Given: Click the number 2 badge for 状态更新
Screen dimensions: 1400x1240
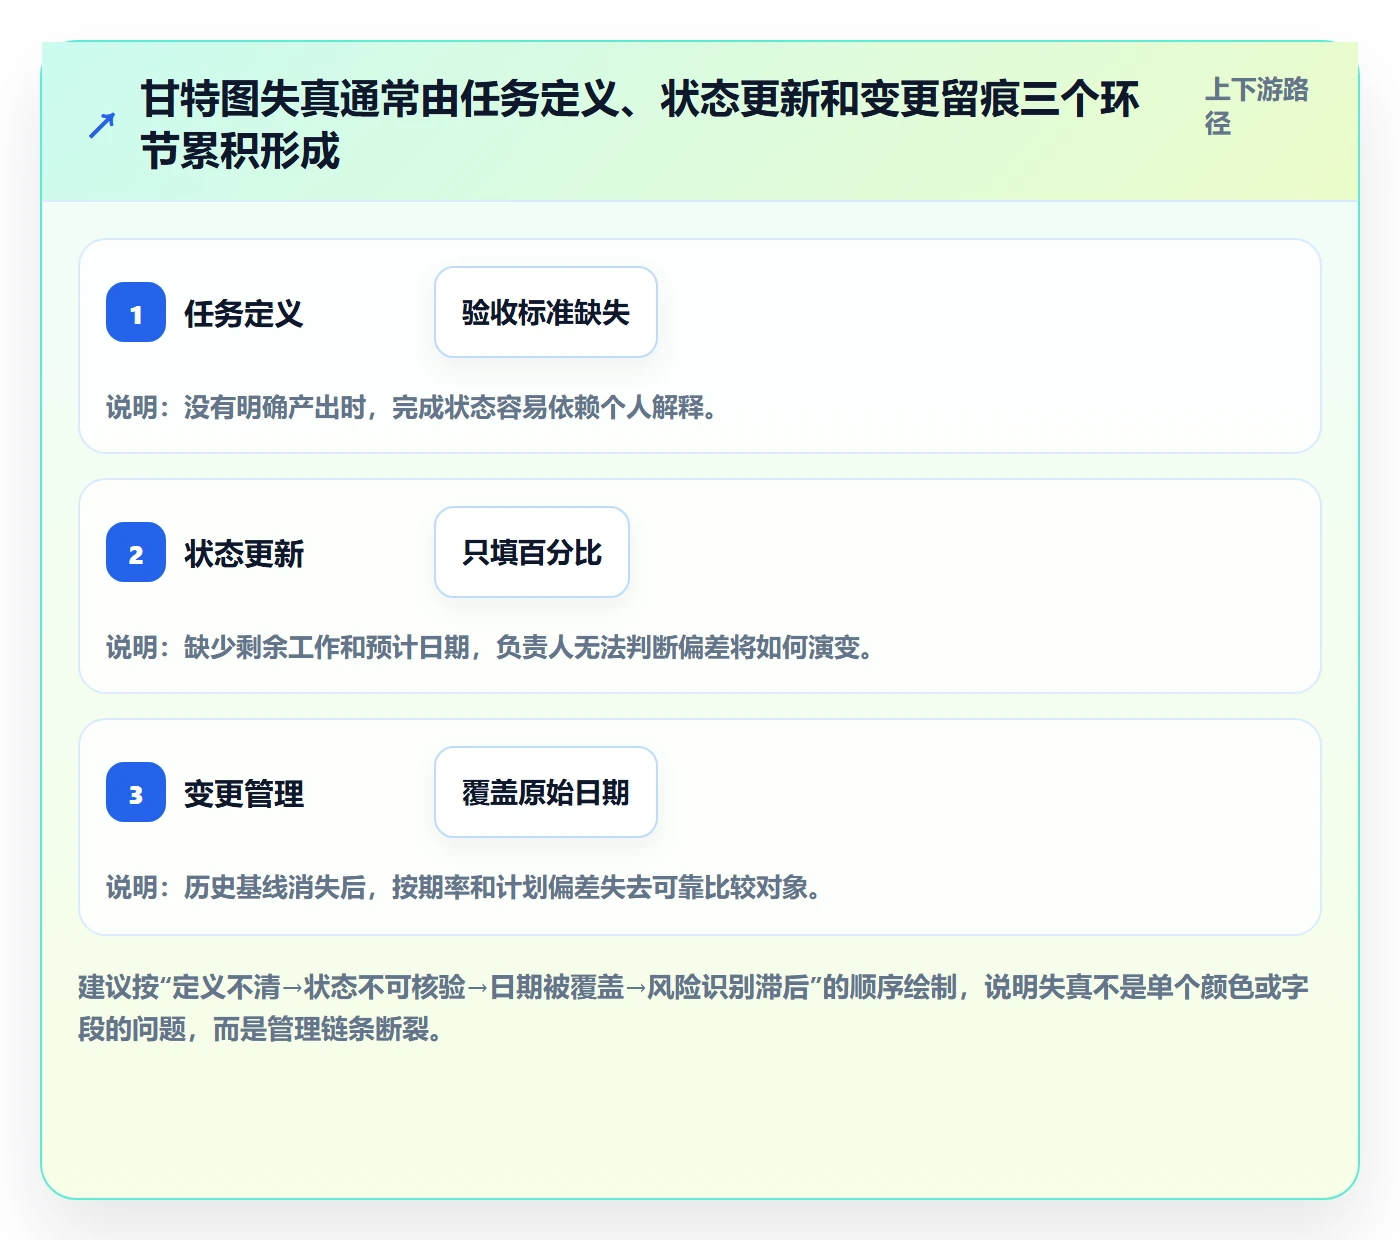Looking at the screenshot, I should coord(136,552).
